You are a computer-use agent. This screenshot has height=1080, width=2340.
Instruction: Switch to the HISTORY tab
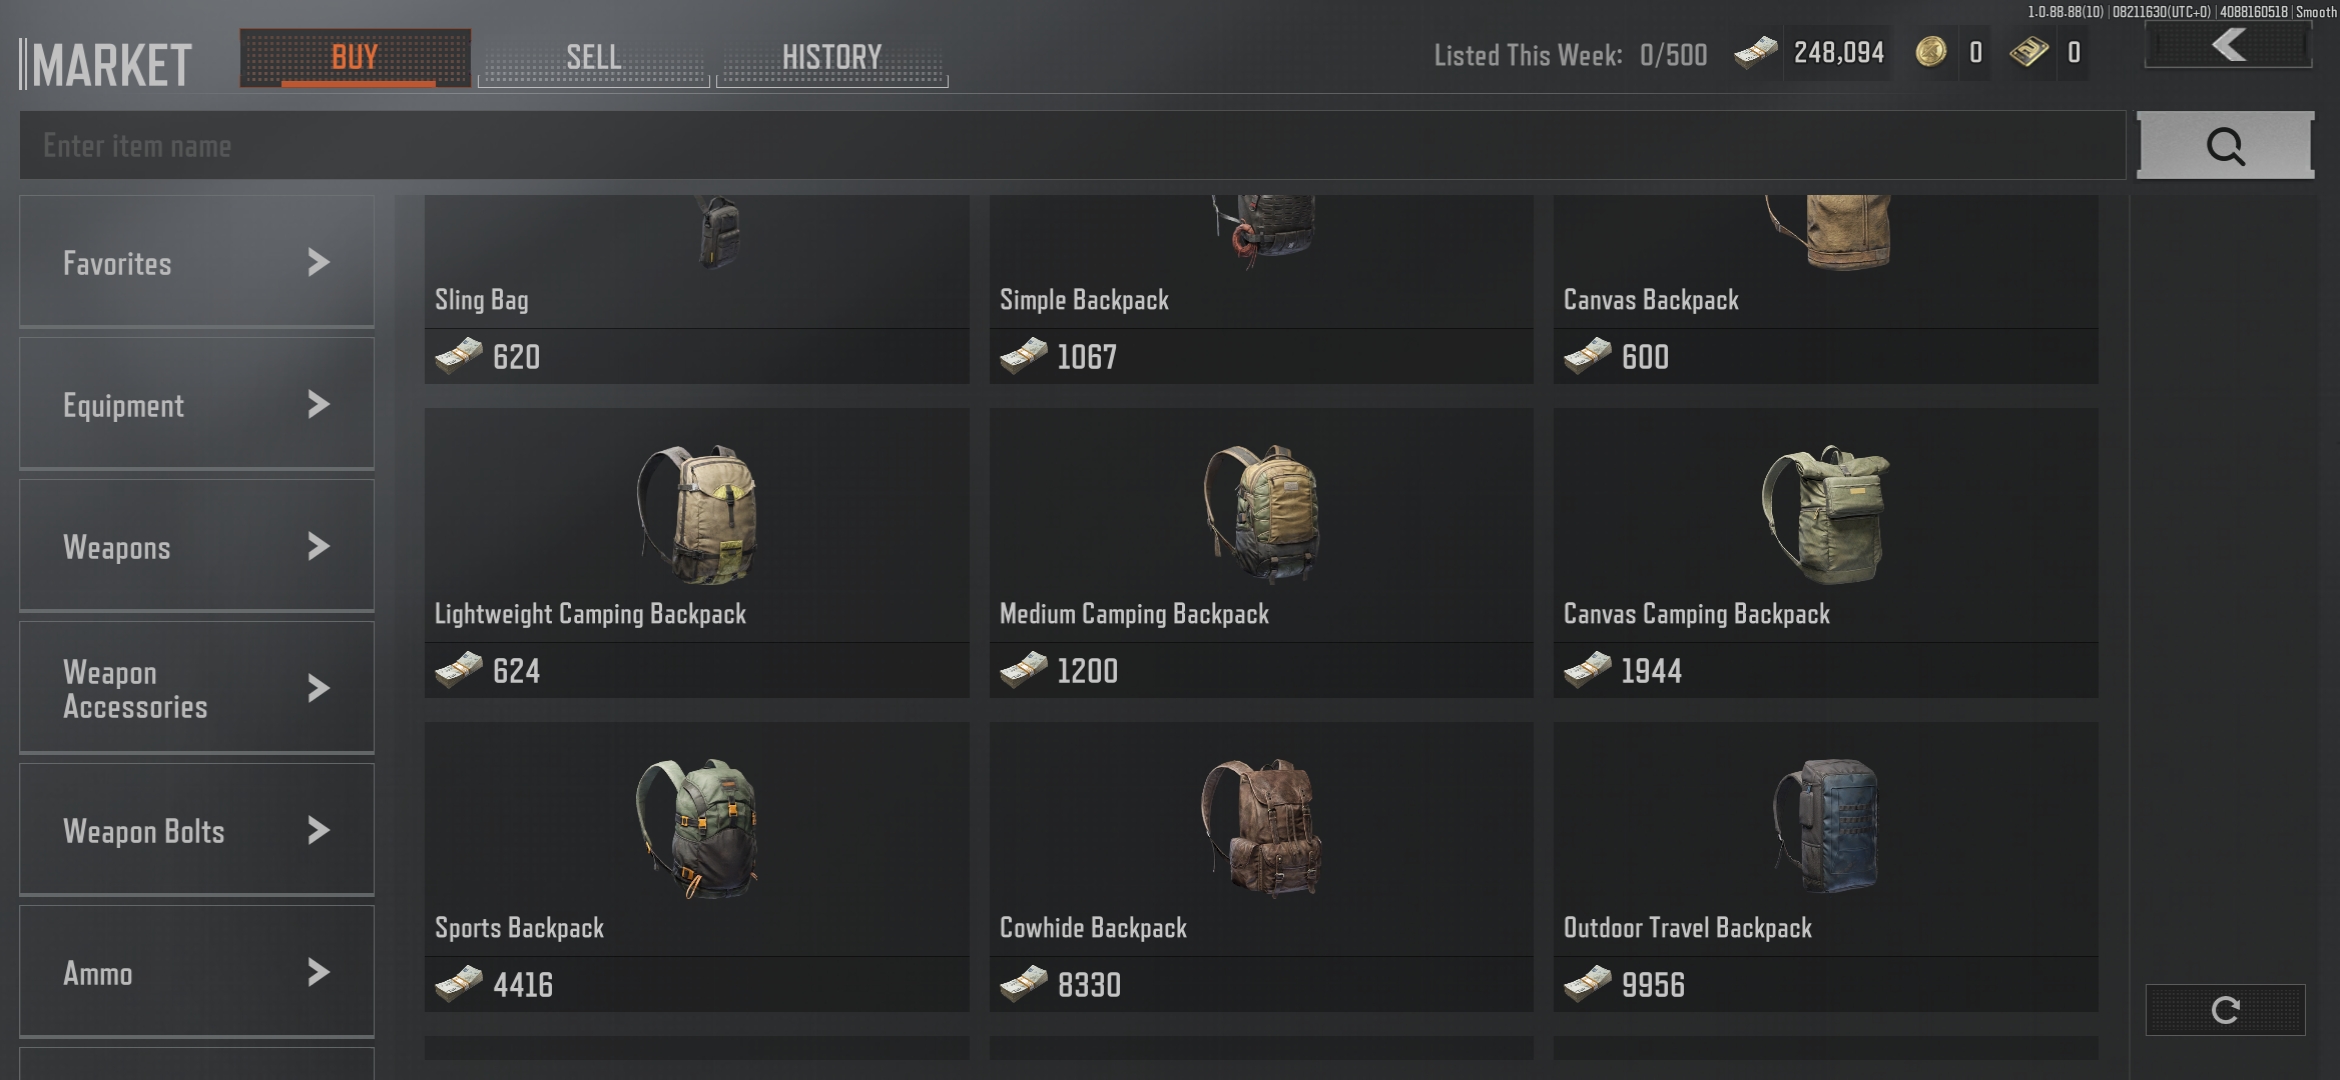click(x=832, y=58)
